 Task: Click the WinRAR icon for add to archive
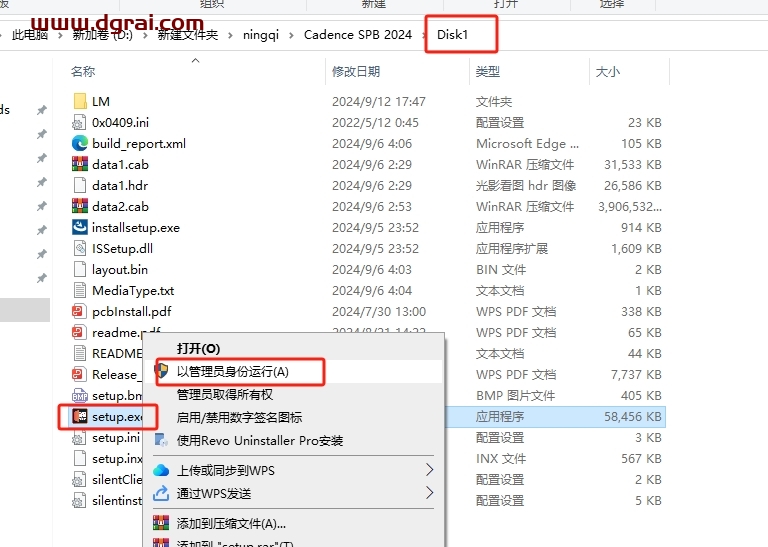click(161, 523)
